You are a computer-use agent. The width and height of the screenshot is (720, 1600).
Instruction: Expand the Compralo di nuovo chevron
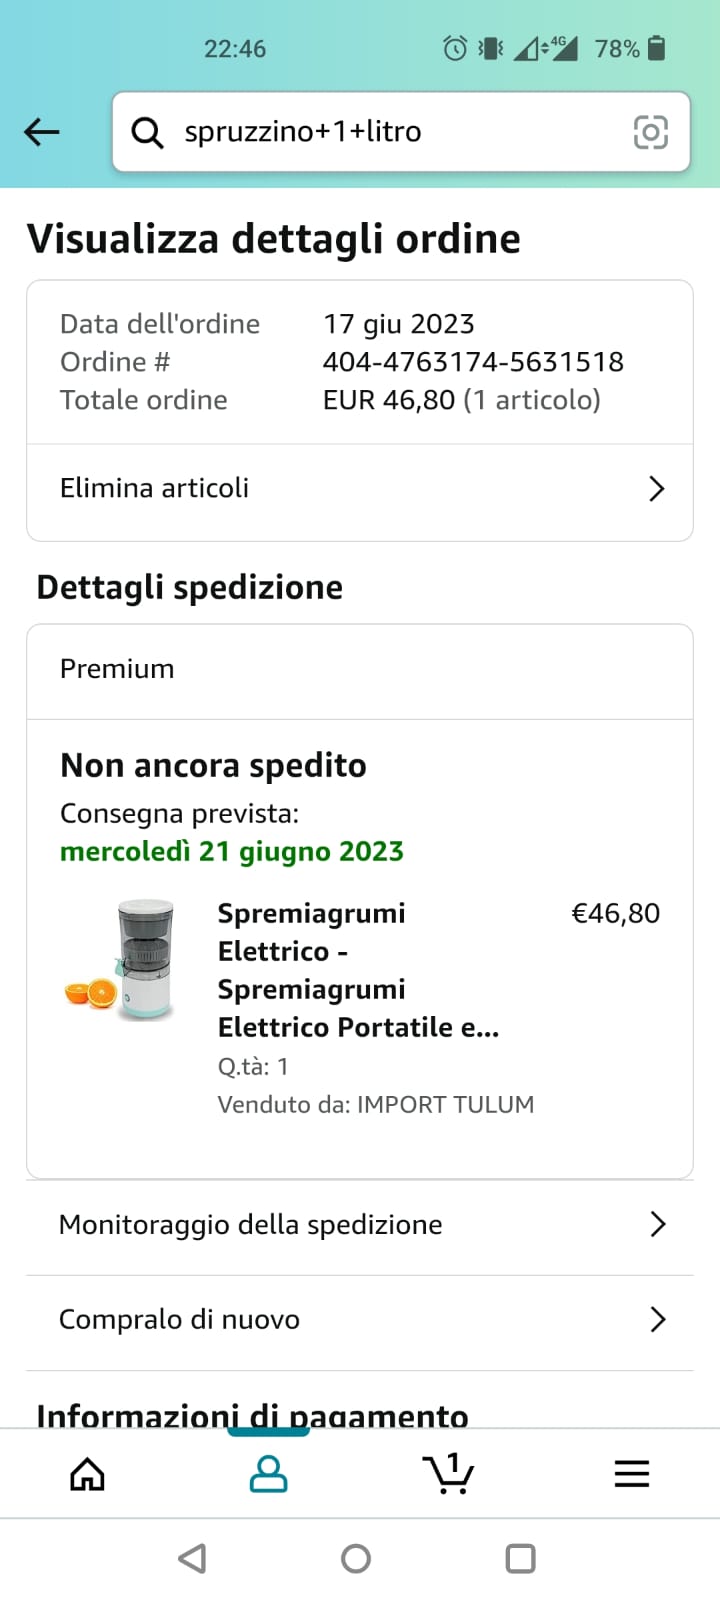pos(657,1320)
